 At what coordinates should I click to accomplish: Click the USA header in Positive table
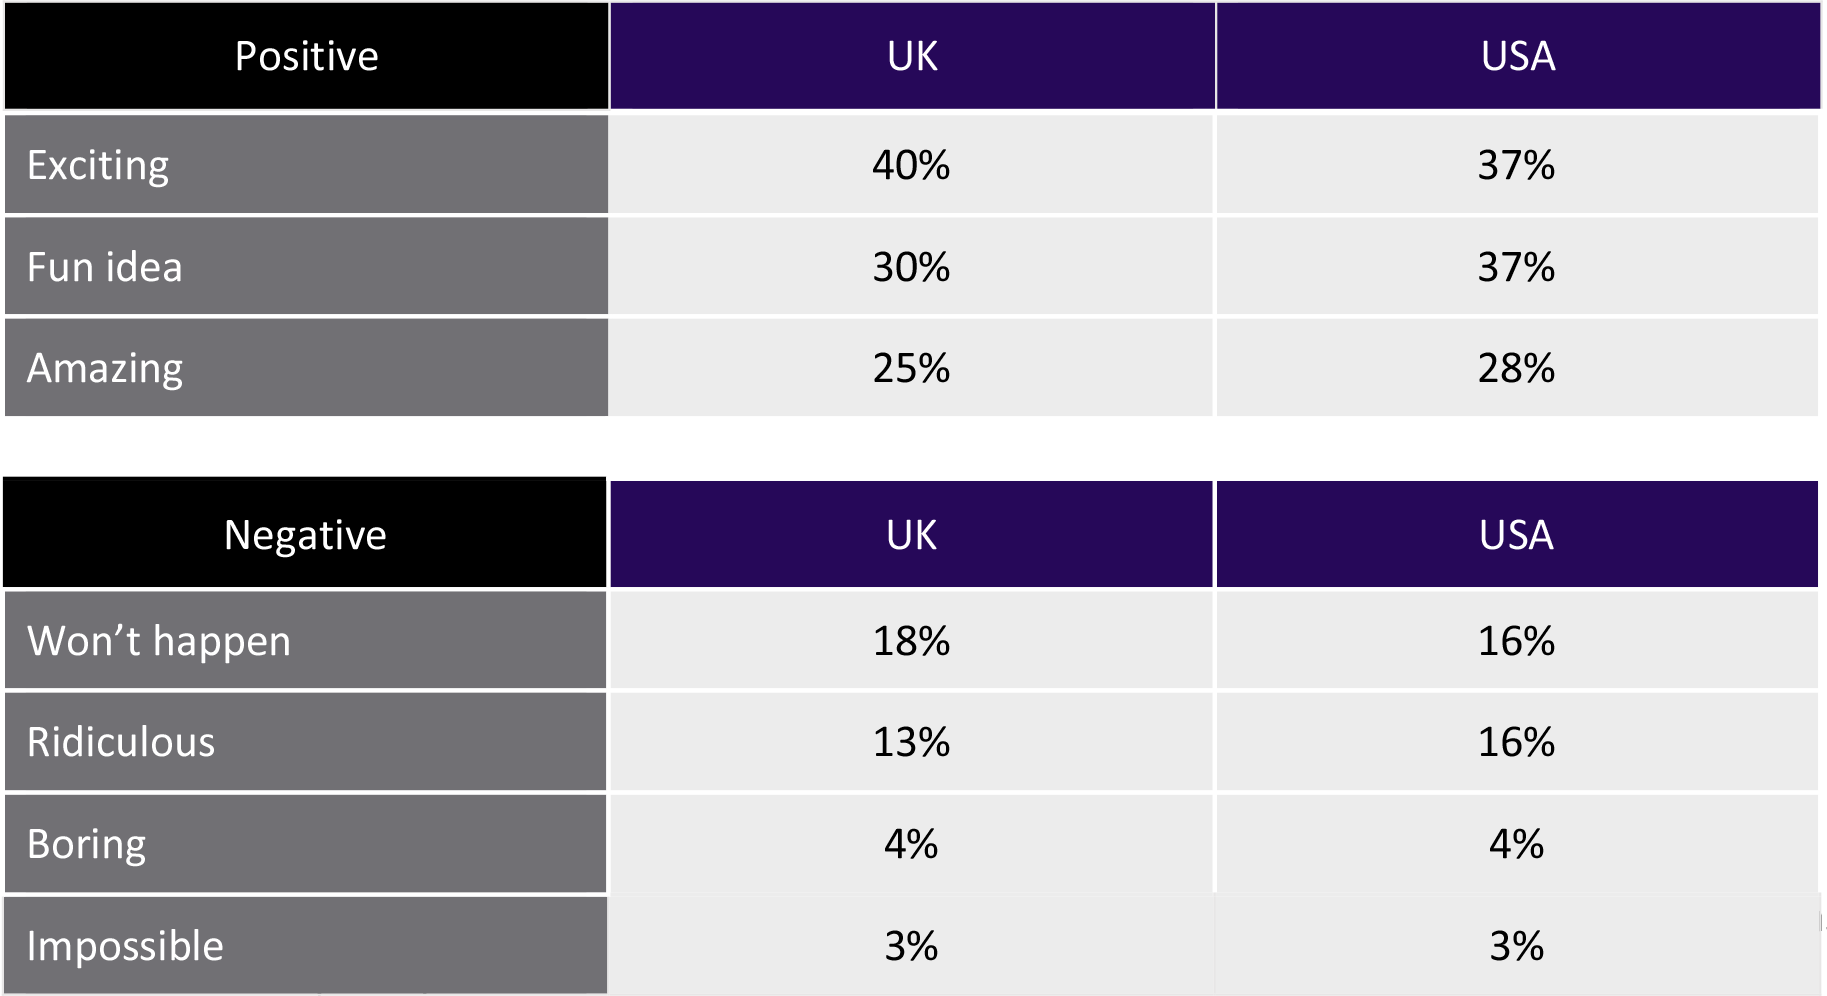tap(1517, 57)
